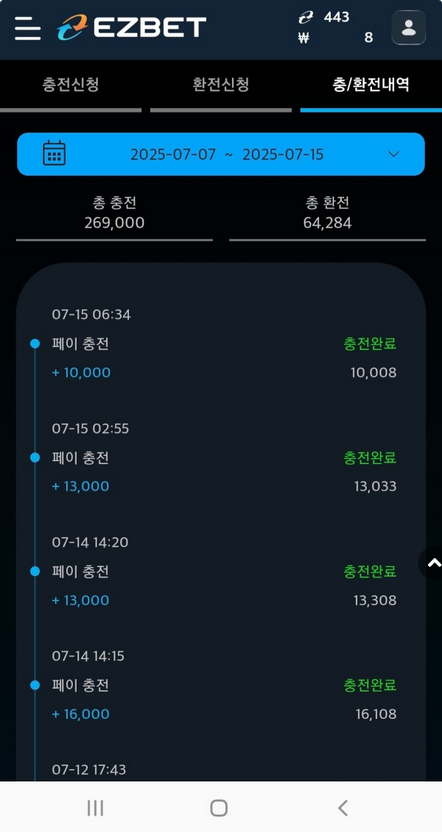Image resolution: width=442 pixels, height=832 pixels.
Task: Tap the scroll-to-top arrow button
Action: pyautogui.click(x=433, y=563)
